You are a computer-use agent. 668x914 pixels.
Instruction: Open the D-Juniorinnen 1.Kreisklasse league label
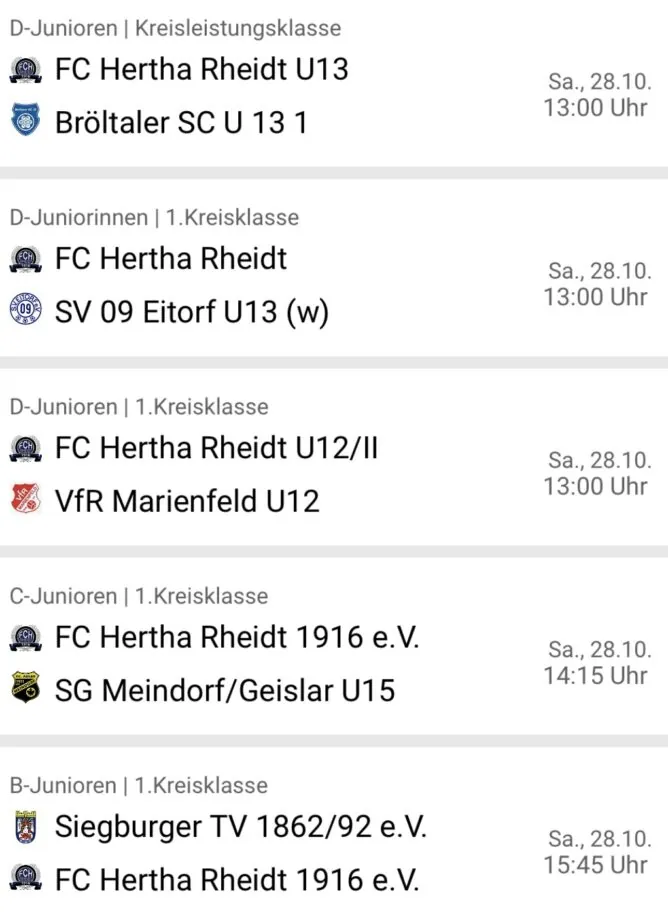point(154,217)
